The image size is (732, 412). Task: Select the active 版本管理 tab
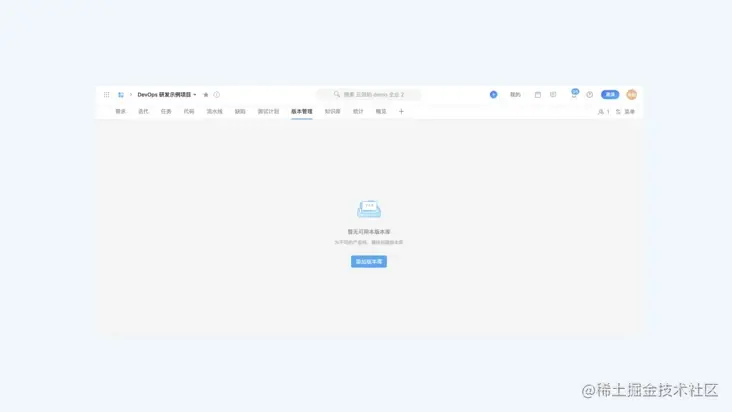[x=302, y=112]
